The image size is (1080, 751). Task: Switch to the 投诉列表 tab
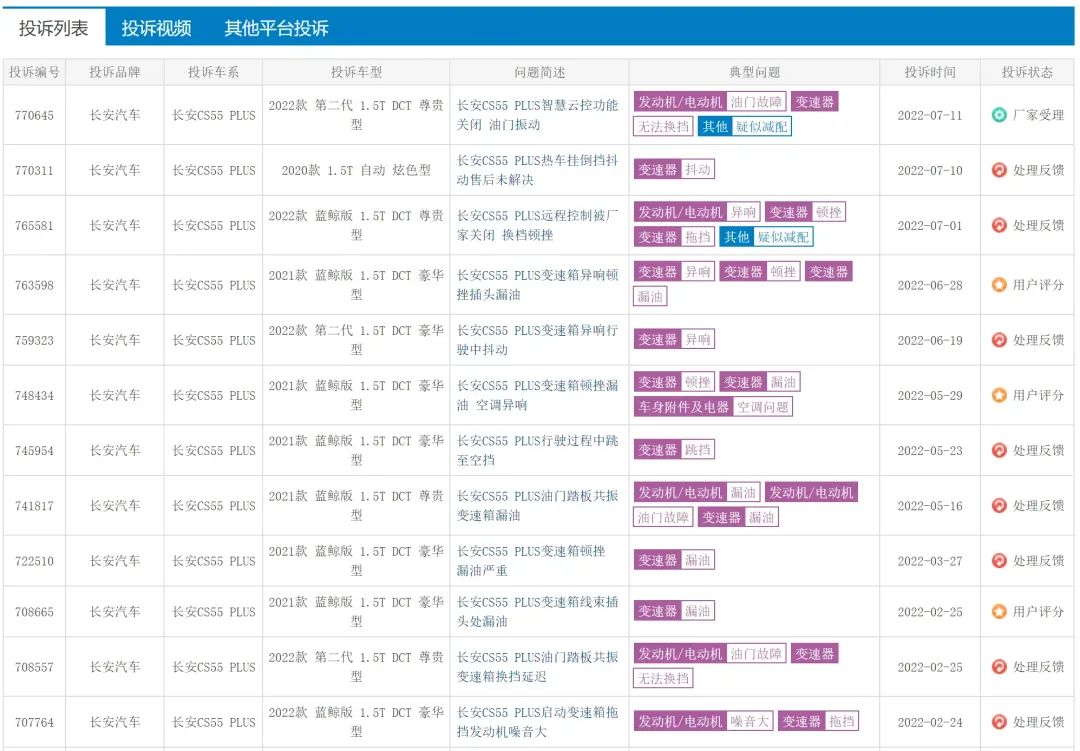[x=53, y=28]
